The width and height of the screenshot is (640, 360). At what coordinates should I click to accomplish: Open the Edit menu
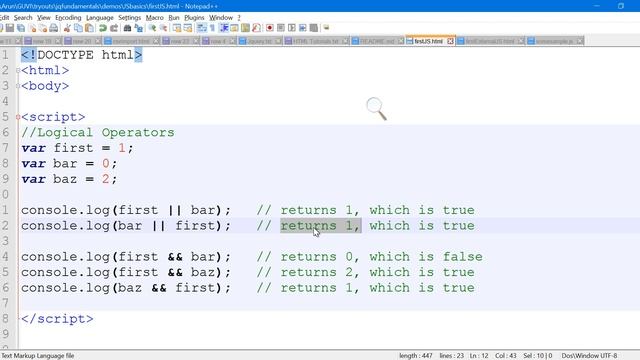[4, 18]
